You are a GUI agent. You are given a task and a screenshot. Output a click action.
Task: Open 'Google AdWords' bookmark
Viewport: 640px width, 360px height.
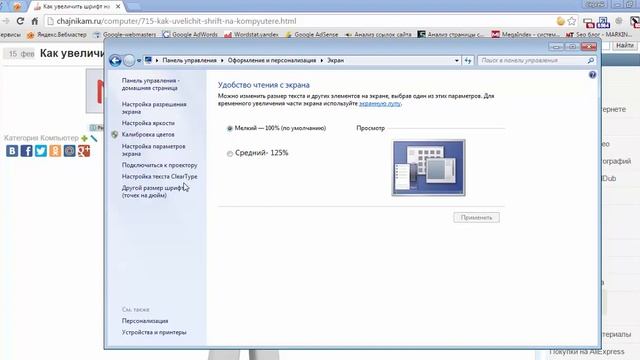coord(190,35)
